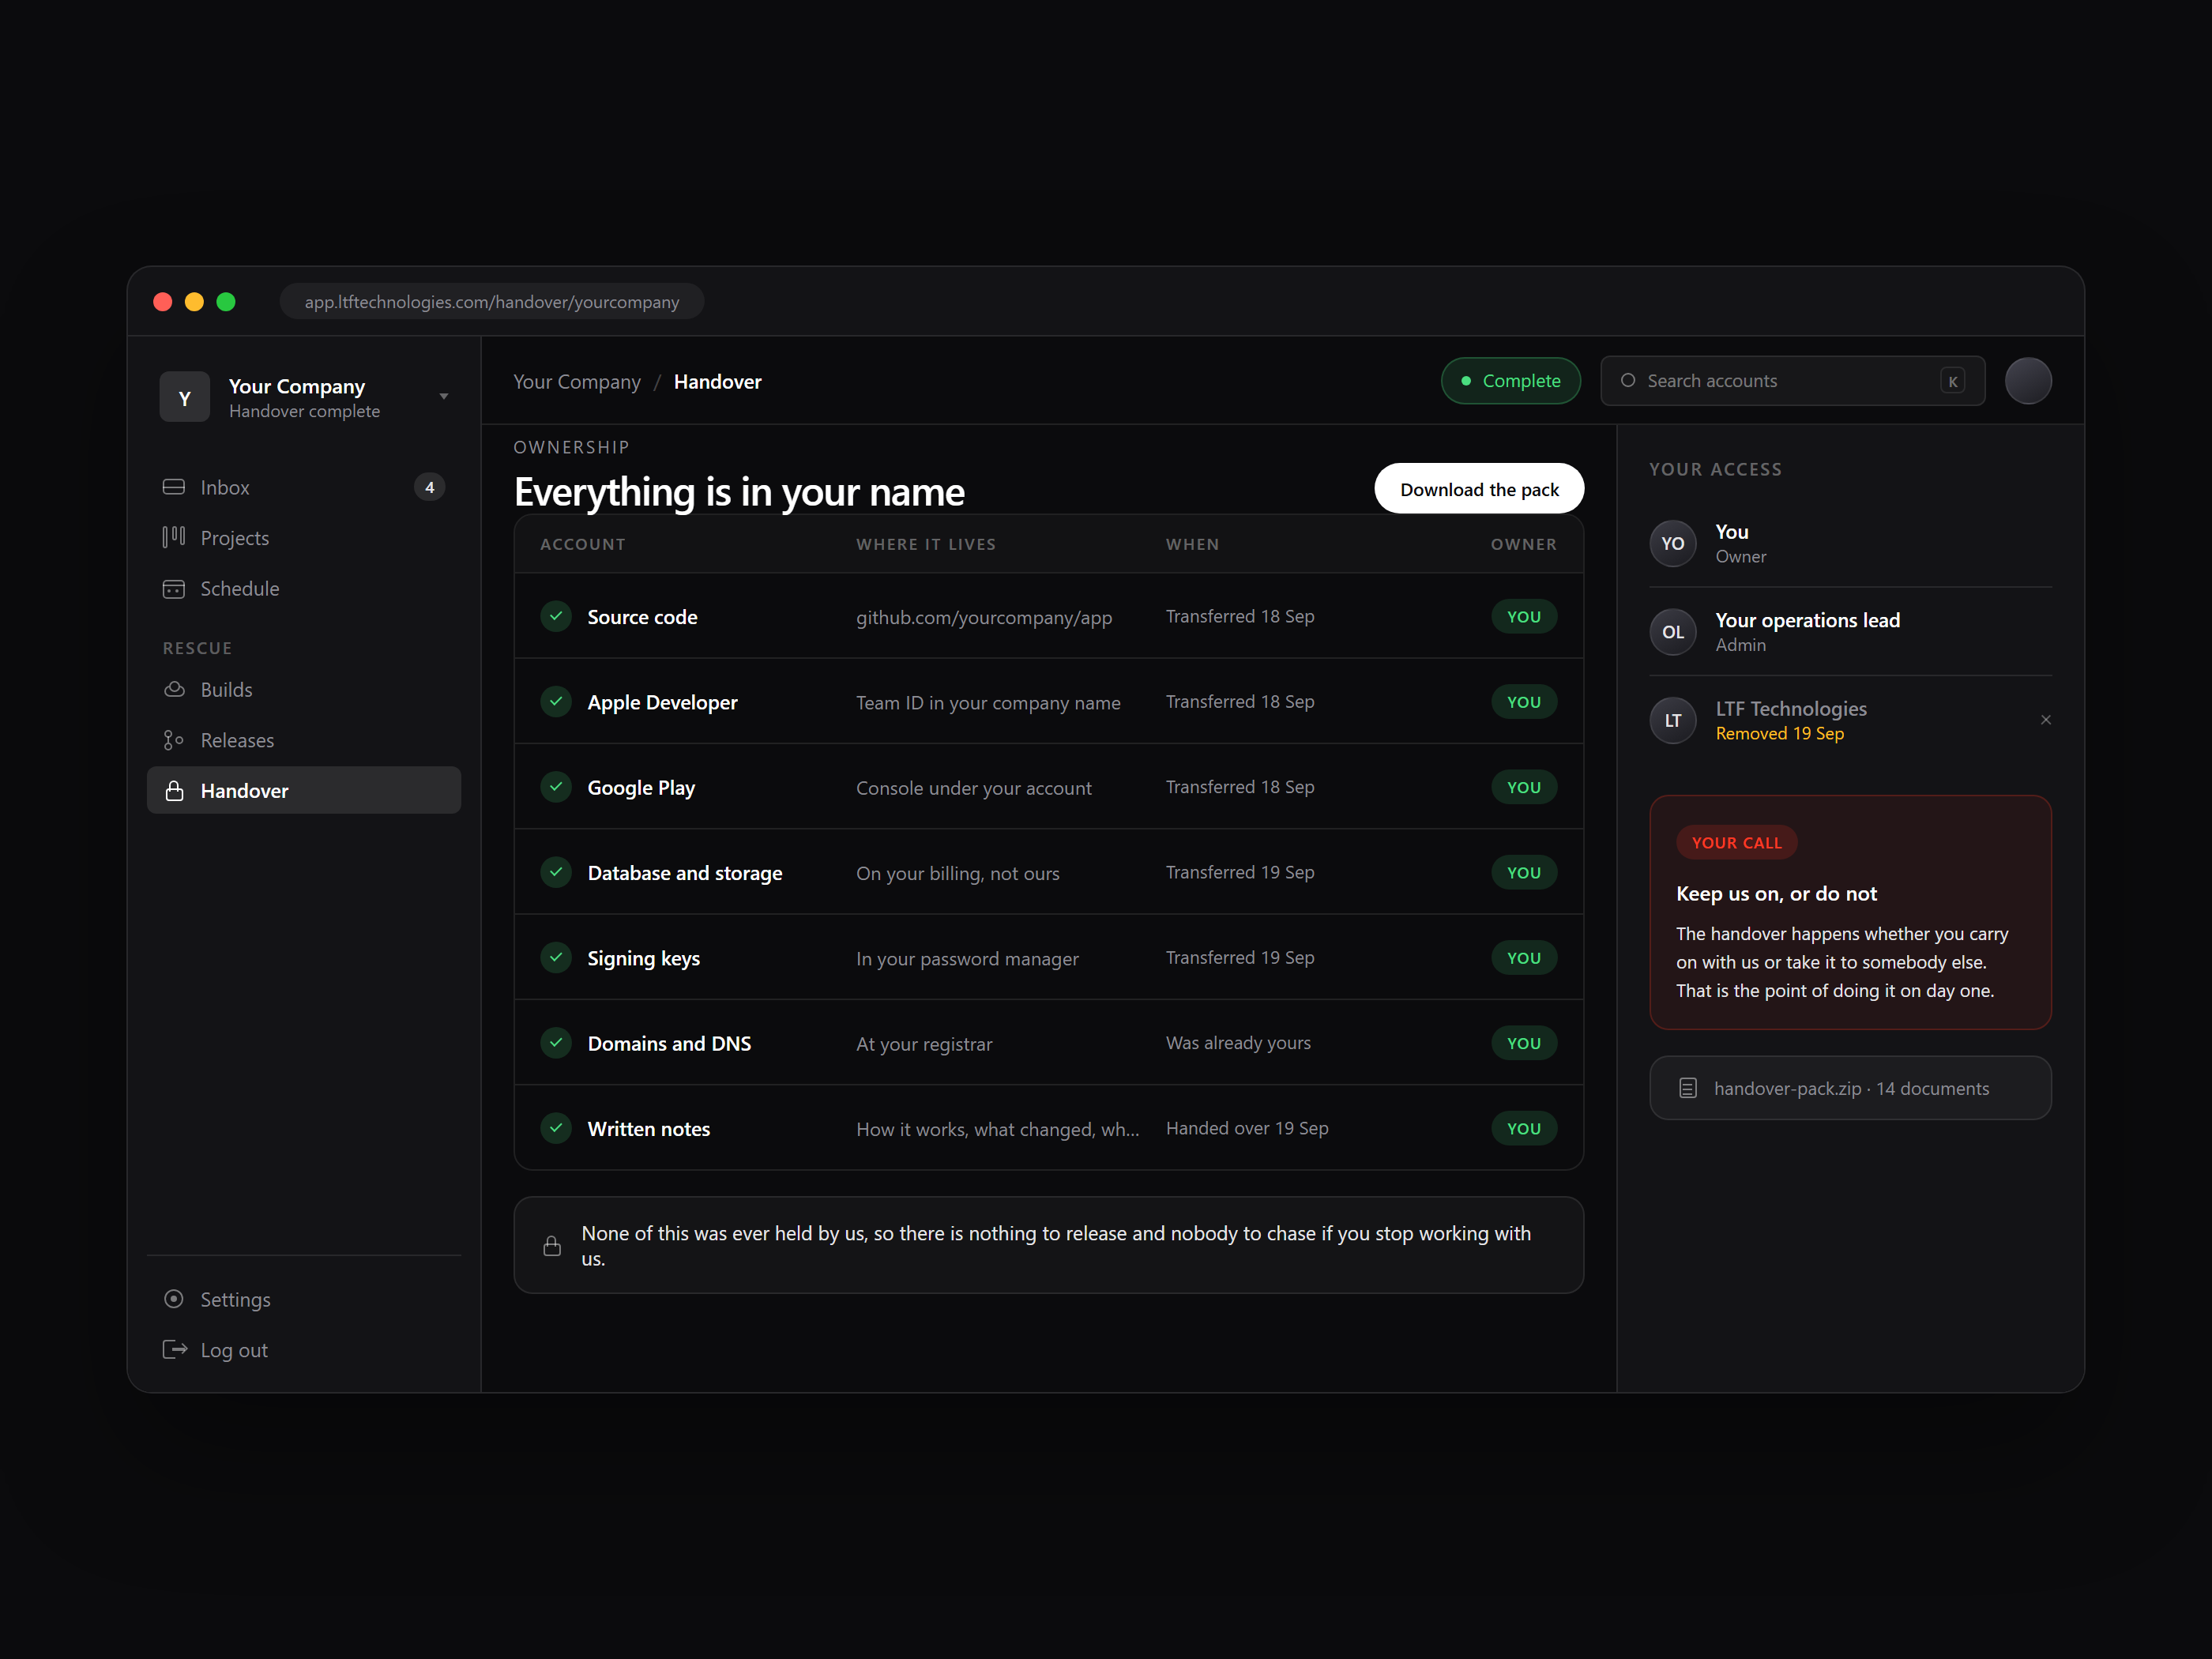Viewport: 2212px width, 1659px height.
Task: Click the Releases branch icon
Action: pyautogui.click(x=174, y=740)
